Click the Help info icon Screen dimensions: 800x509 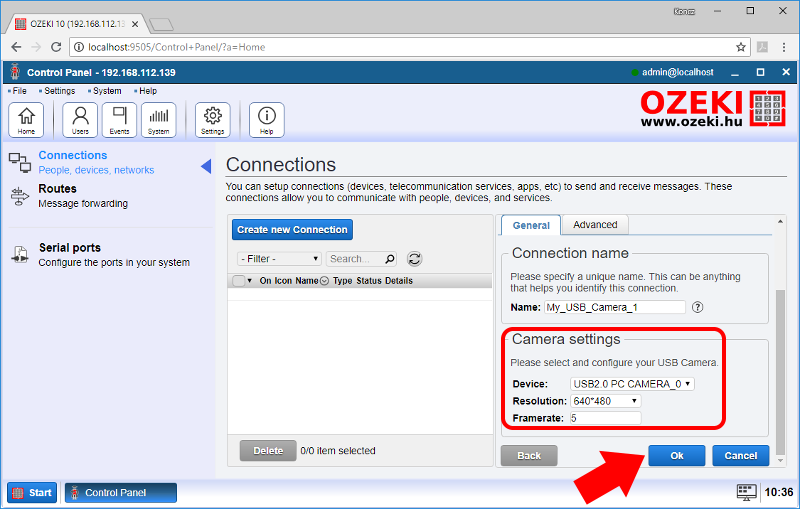point(266,119)
